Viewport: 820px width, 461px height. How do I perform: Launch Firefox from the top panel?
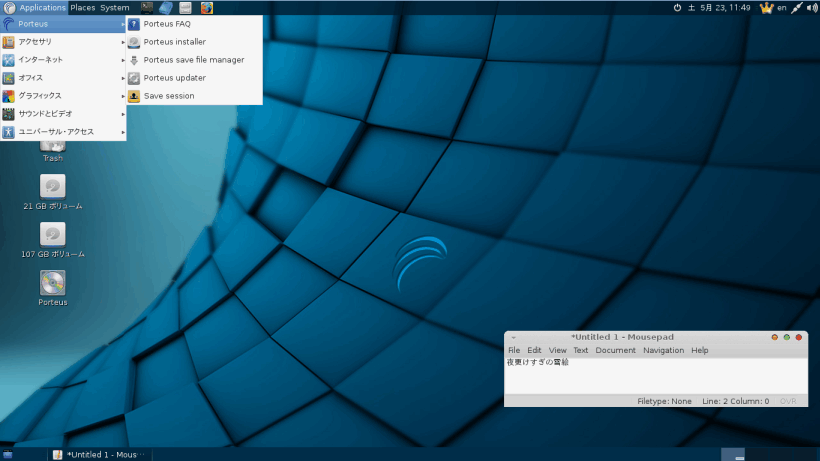point(207,7)
